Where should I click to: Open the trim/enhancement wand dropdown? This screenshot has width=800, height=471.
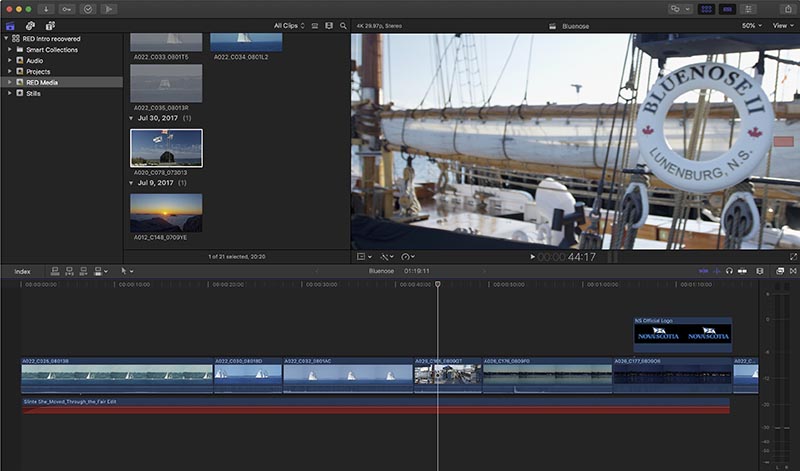387,257
